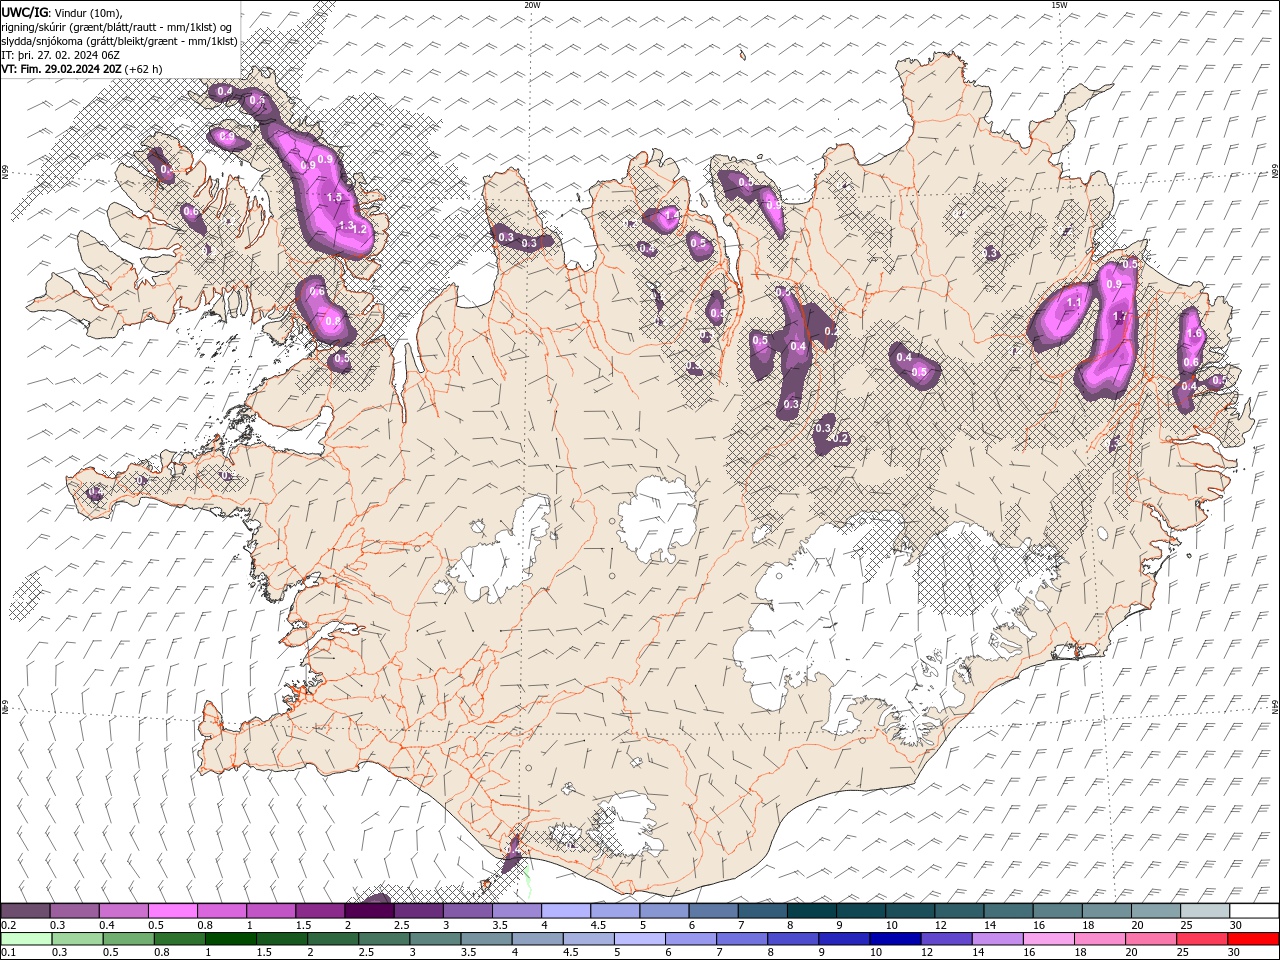Select top-row swatch starting at 12
Screen dimensions: 1280x960
pos(959,911)
